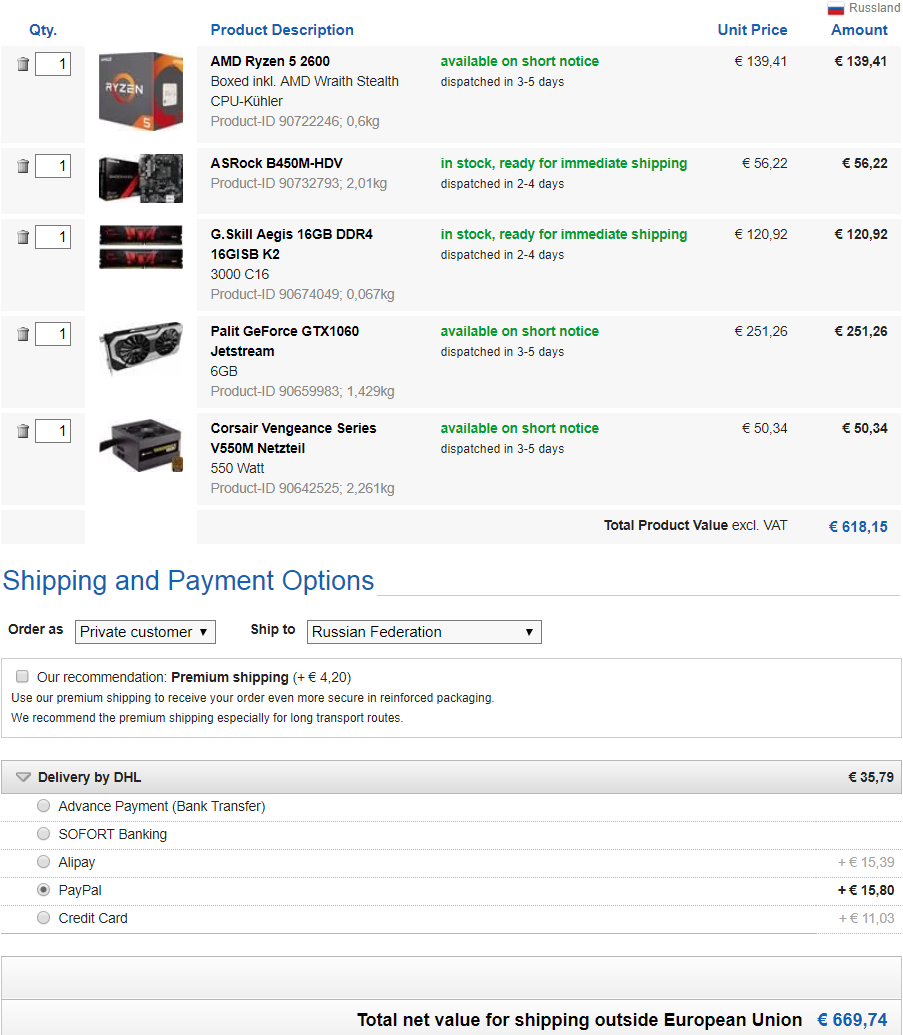Screen dimensions: 903x1035
Task: View the Palit GTX1060 graphics card thumbnail
Action: tap(141, 348)
